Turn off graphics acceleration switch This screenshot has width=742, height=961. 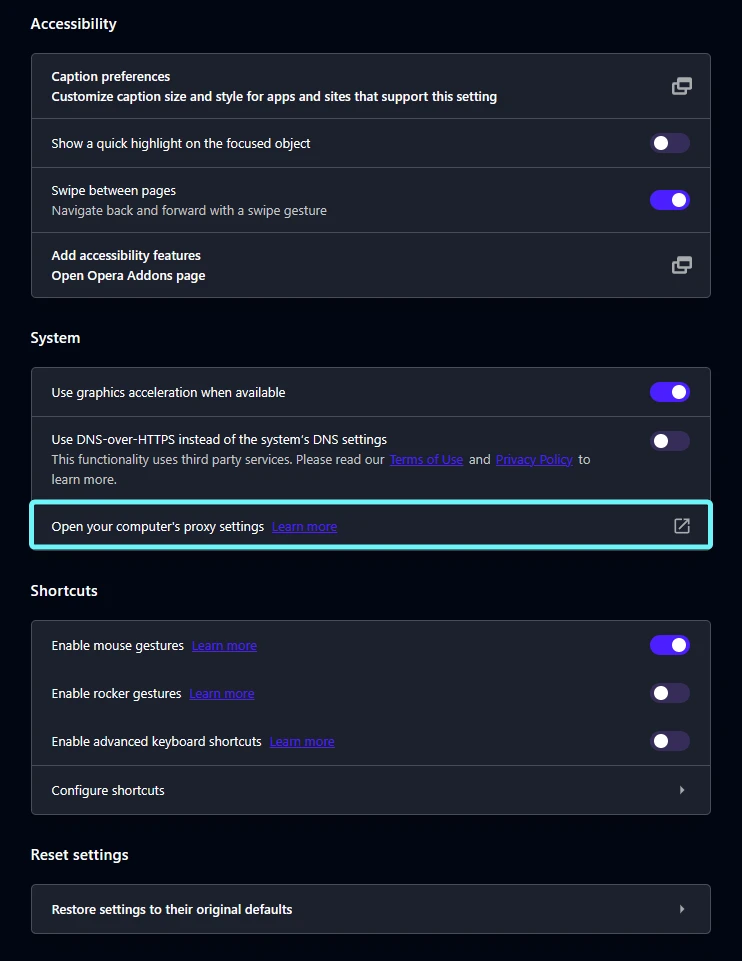[x=670, y=392]
